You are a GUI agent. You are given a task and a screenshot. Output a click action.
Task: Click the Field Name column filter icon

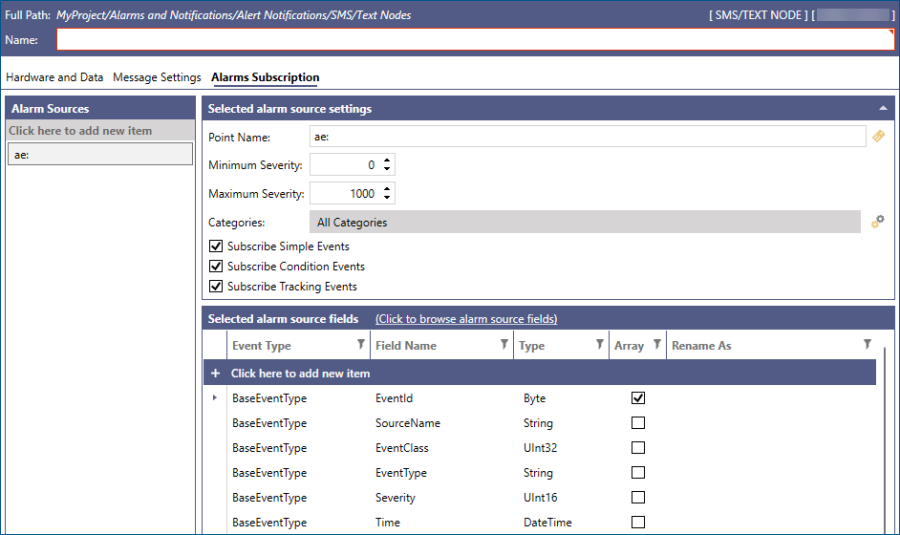point(504,345)
